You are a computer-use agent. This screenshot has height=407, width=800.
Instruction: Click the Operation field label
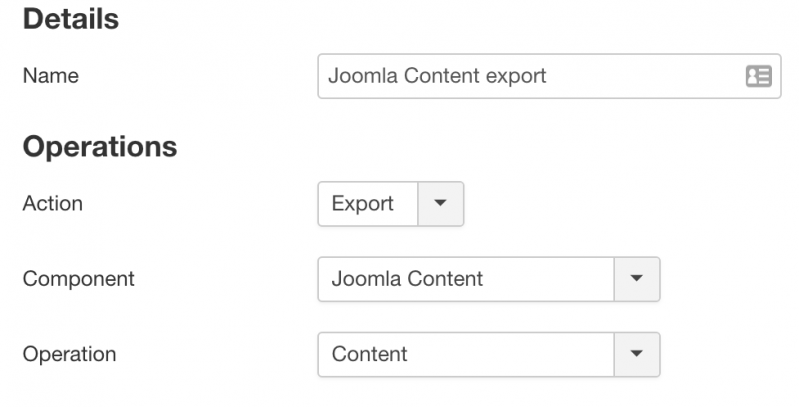click(69, 354)
